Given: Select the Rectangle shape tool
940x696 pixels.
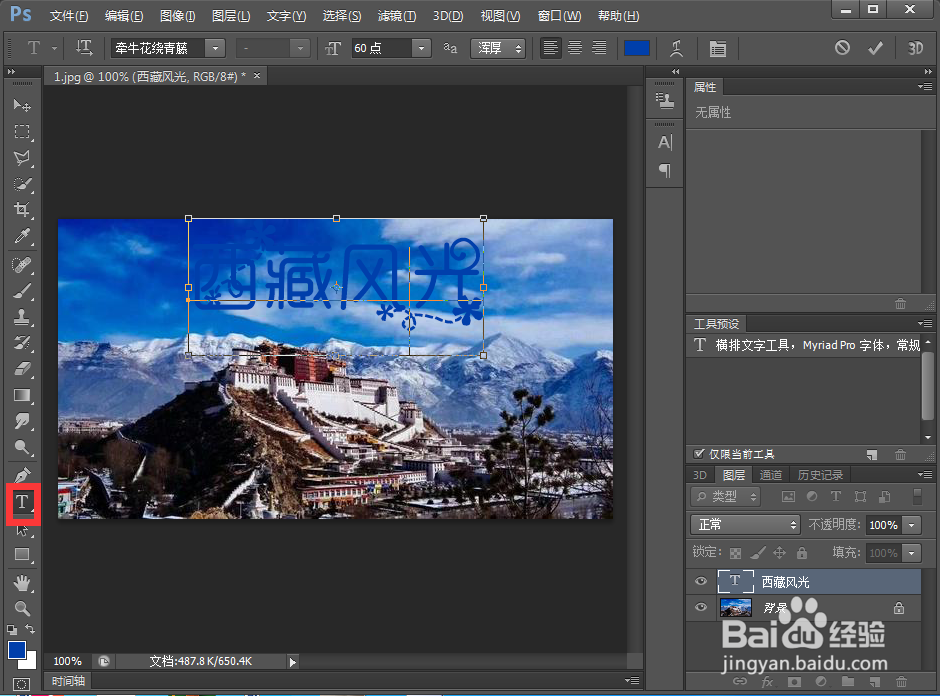Looking at the screenshot, I should tap(22, 555).
